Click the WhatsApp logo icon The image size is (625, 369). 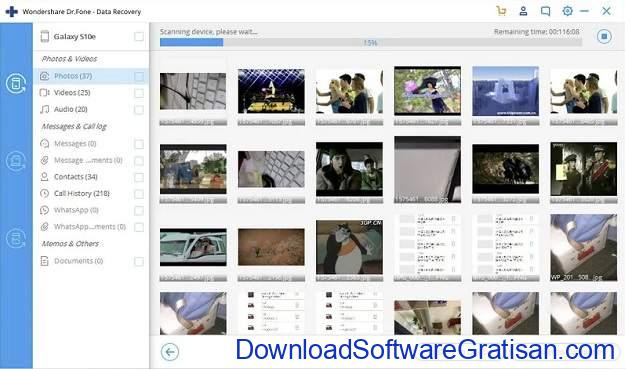pyautogui.click(x=45, y=210)
